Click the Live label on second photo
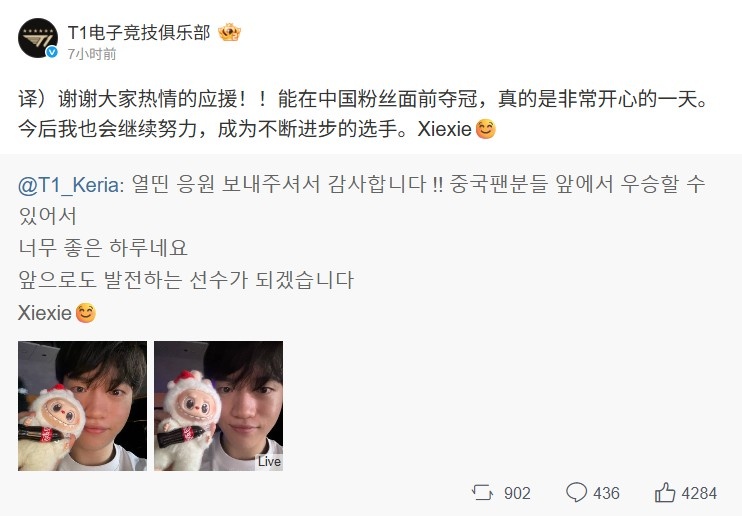Screen dimensions: 742x516 [269, 461]
